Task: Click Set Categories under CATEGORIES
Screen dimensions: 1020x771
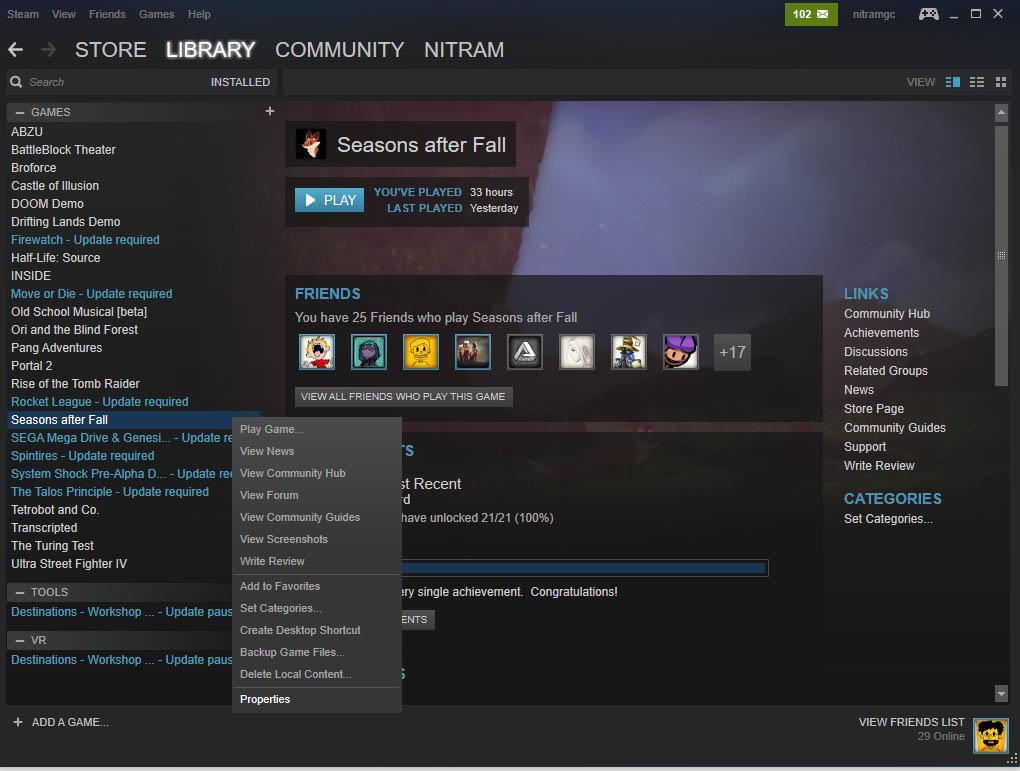Action: (888, 519)
